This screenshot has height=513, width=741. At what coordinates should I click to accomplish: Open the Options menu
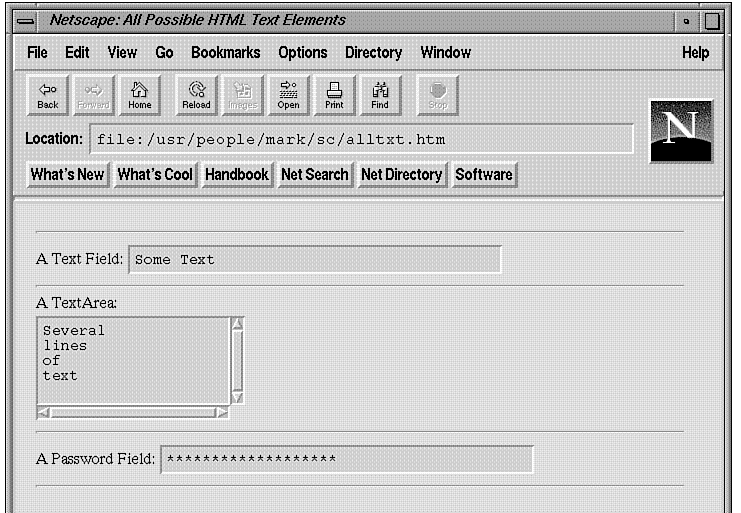(x=302, y=53)
